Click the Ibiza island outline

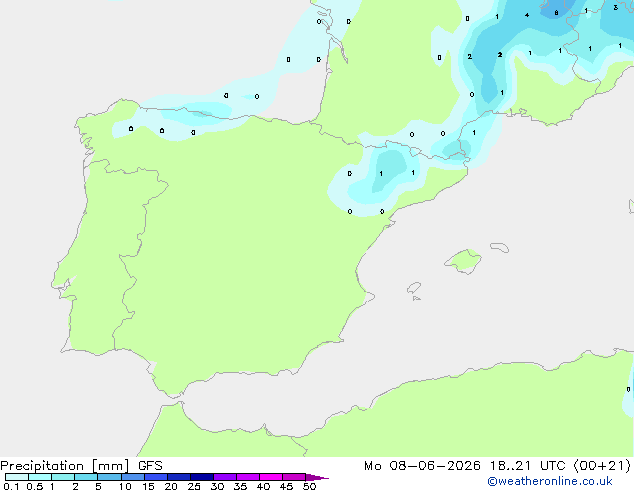tap(414, 288)
